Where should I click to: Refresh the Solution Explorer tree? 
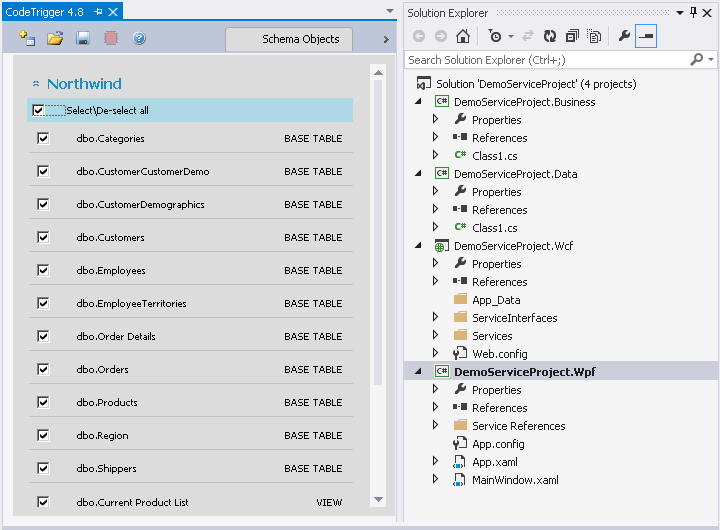[549, 36]
